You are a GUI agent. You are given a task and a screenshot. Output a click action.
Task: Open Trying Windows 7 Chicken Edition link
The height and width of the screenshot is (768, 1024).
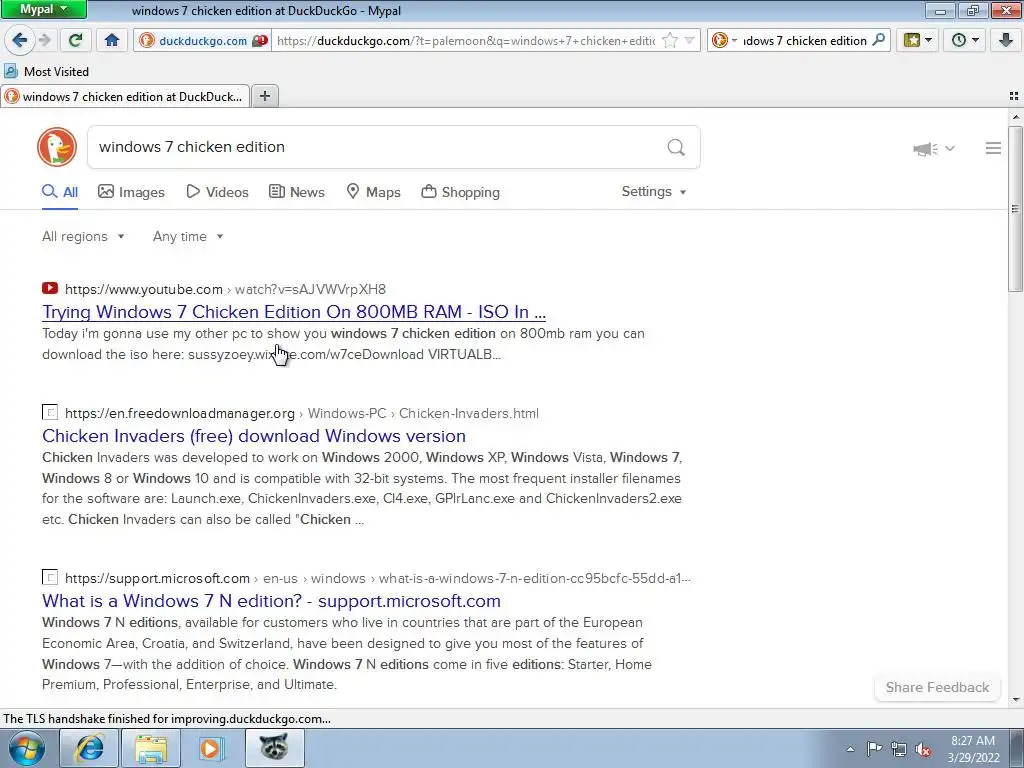pos(294,312)
